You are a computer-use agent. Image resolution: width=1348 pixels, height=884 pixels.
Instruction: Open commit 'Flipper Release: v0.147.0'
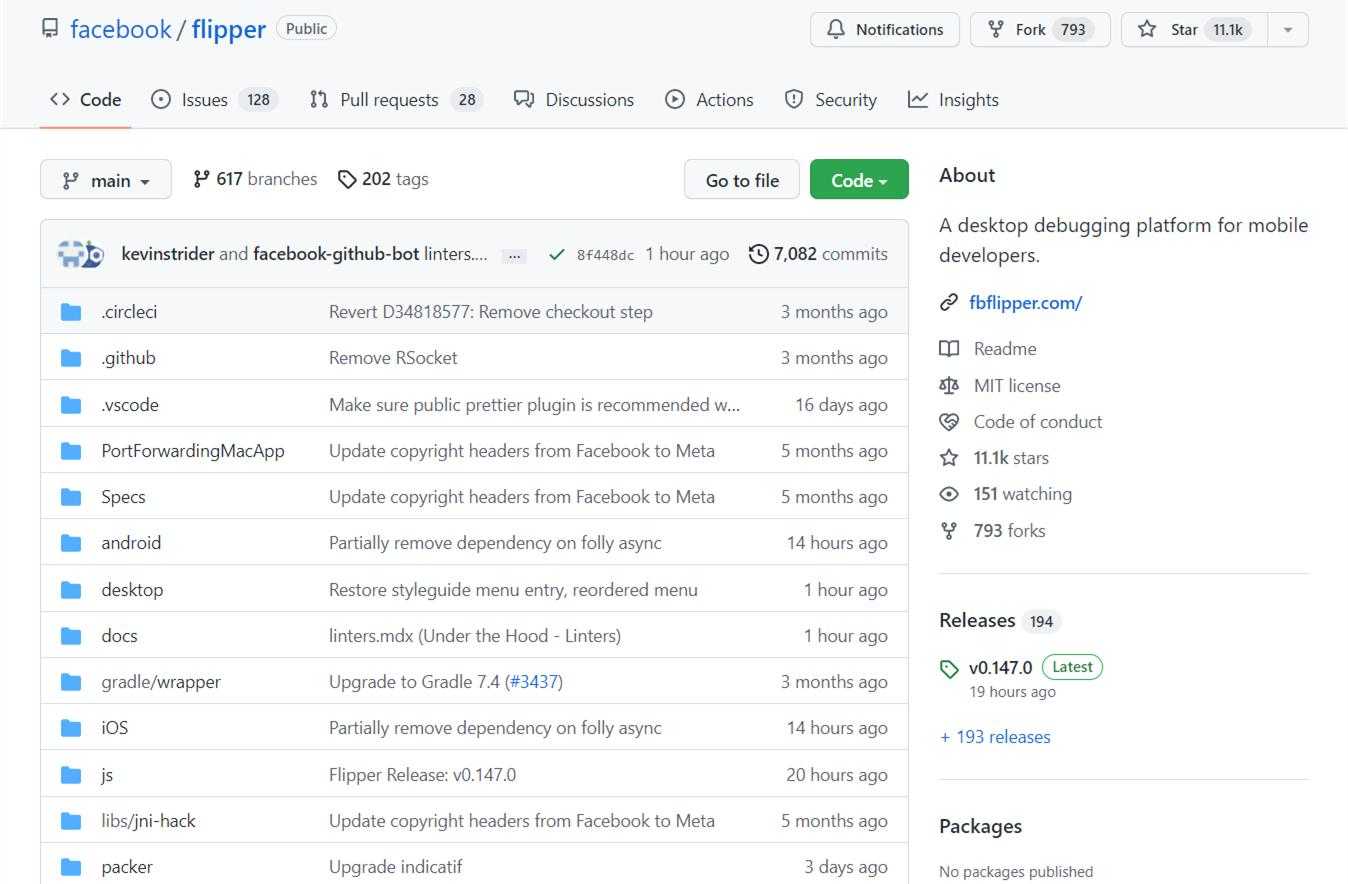[x=422, y=775]
